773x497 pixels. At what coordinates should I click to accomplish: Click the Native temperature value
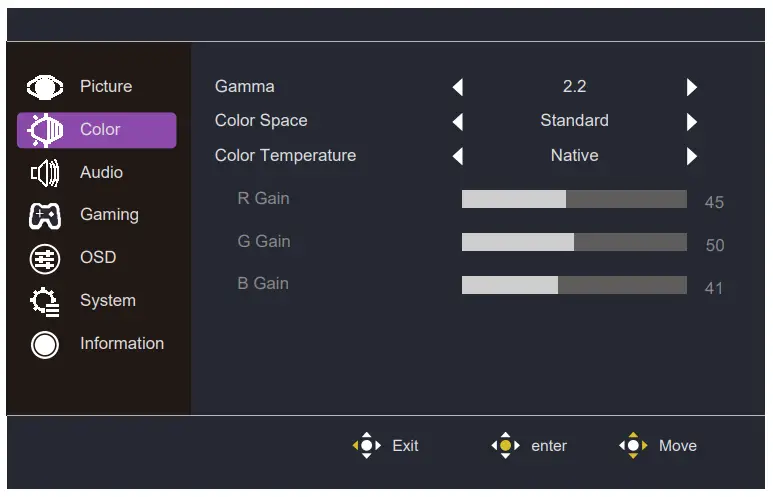(574, 156)
